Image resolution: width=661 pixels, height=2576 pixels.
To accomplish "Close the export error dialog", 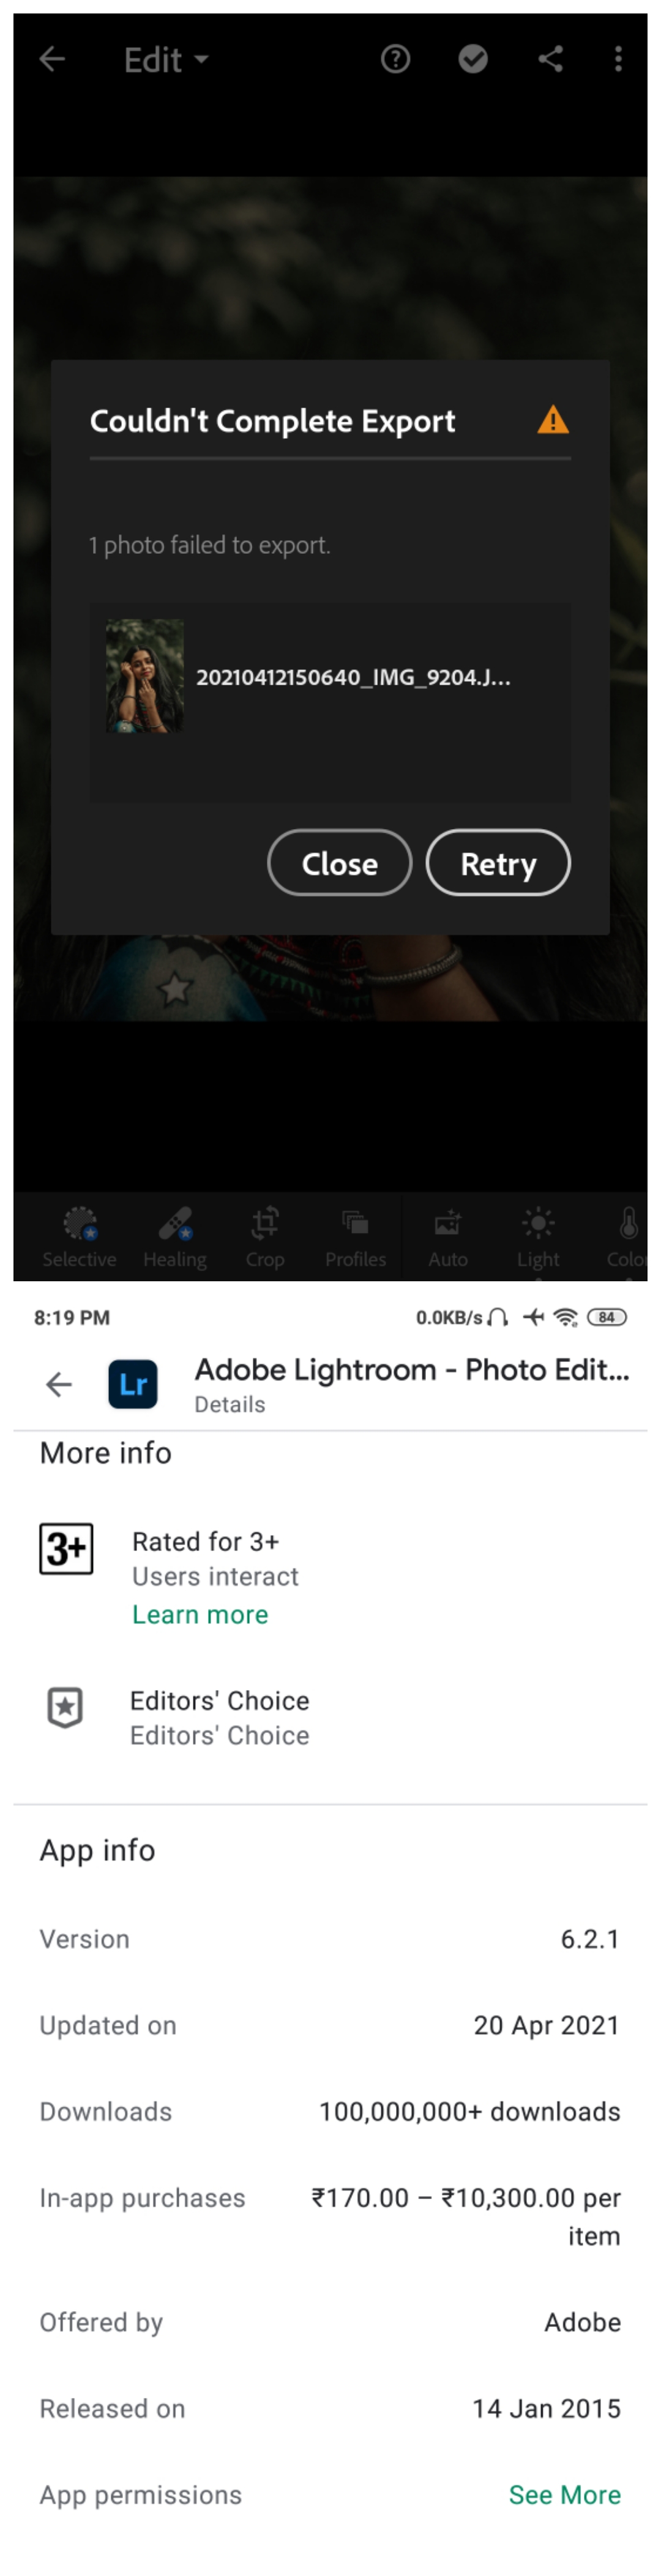I will click(x=339, y=863).
